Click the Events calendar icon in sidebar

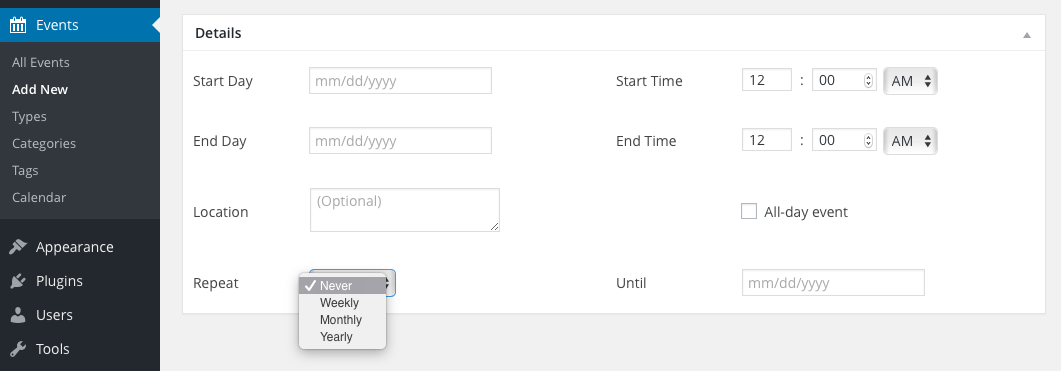[x=18, y=26]
